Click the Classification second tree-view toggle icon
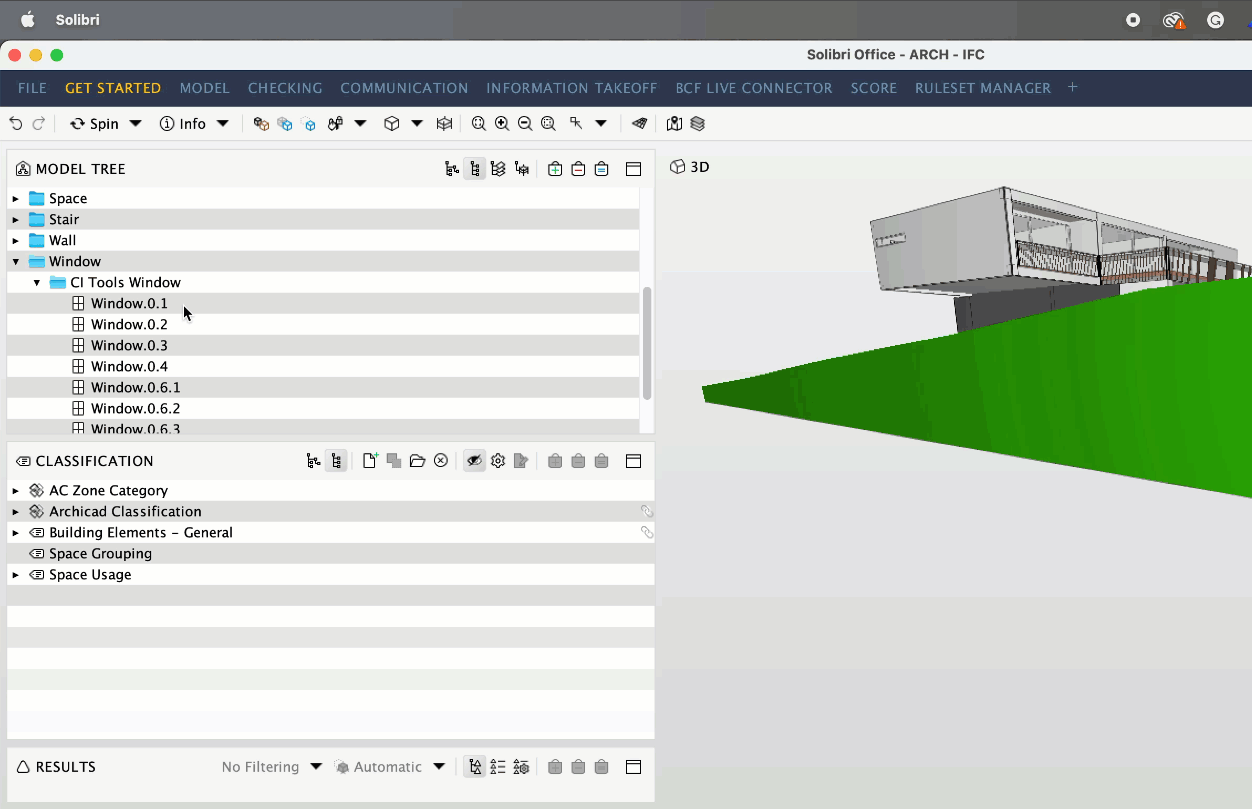The image size is (1252, 809). pos(337,461)
